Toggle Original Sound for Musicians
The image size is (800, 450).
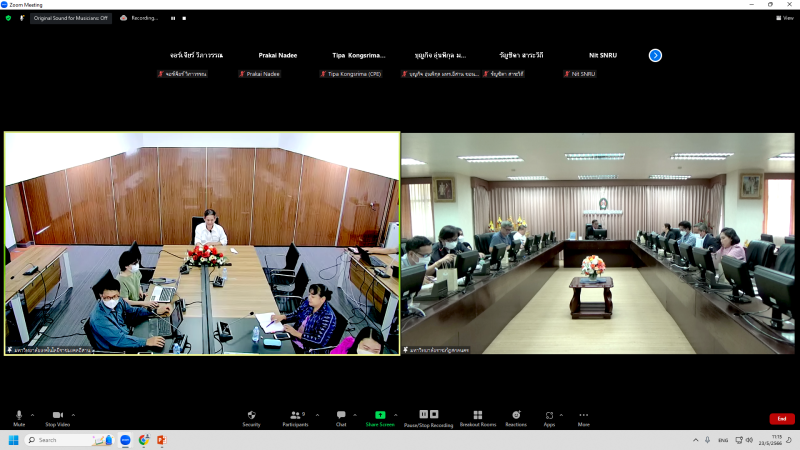coord(71,18)
